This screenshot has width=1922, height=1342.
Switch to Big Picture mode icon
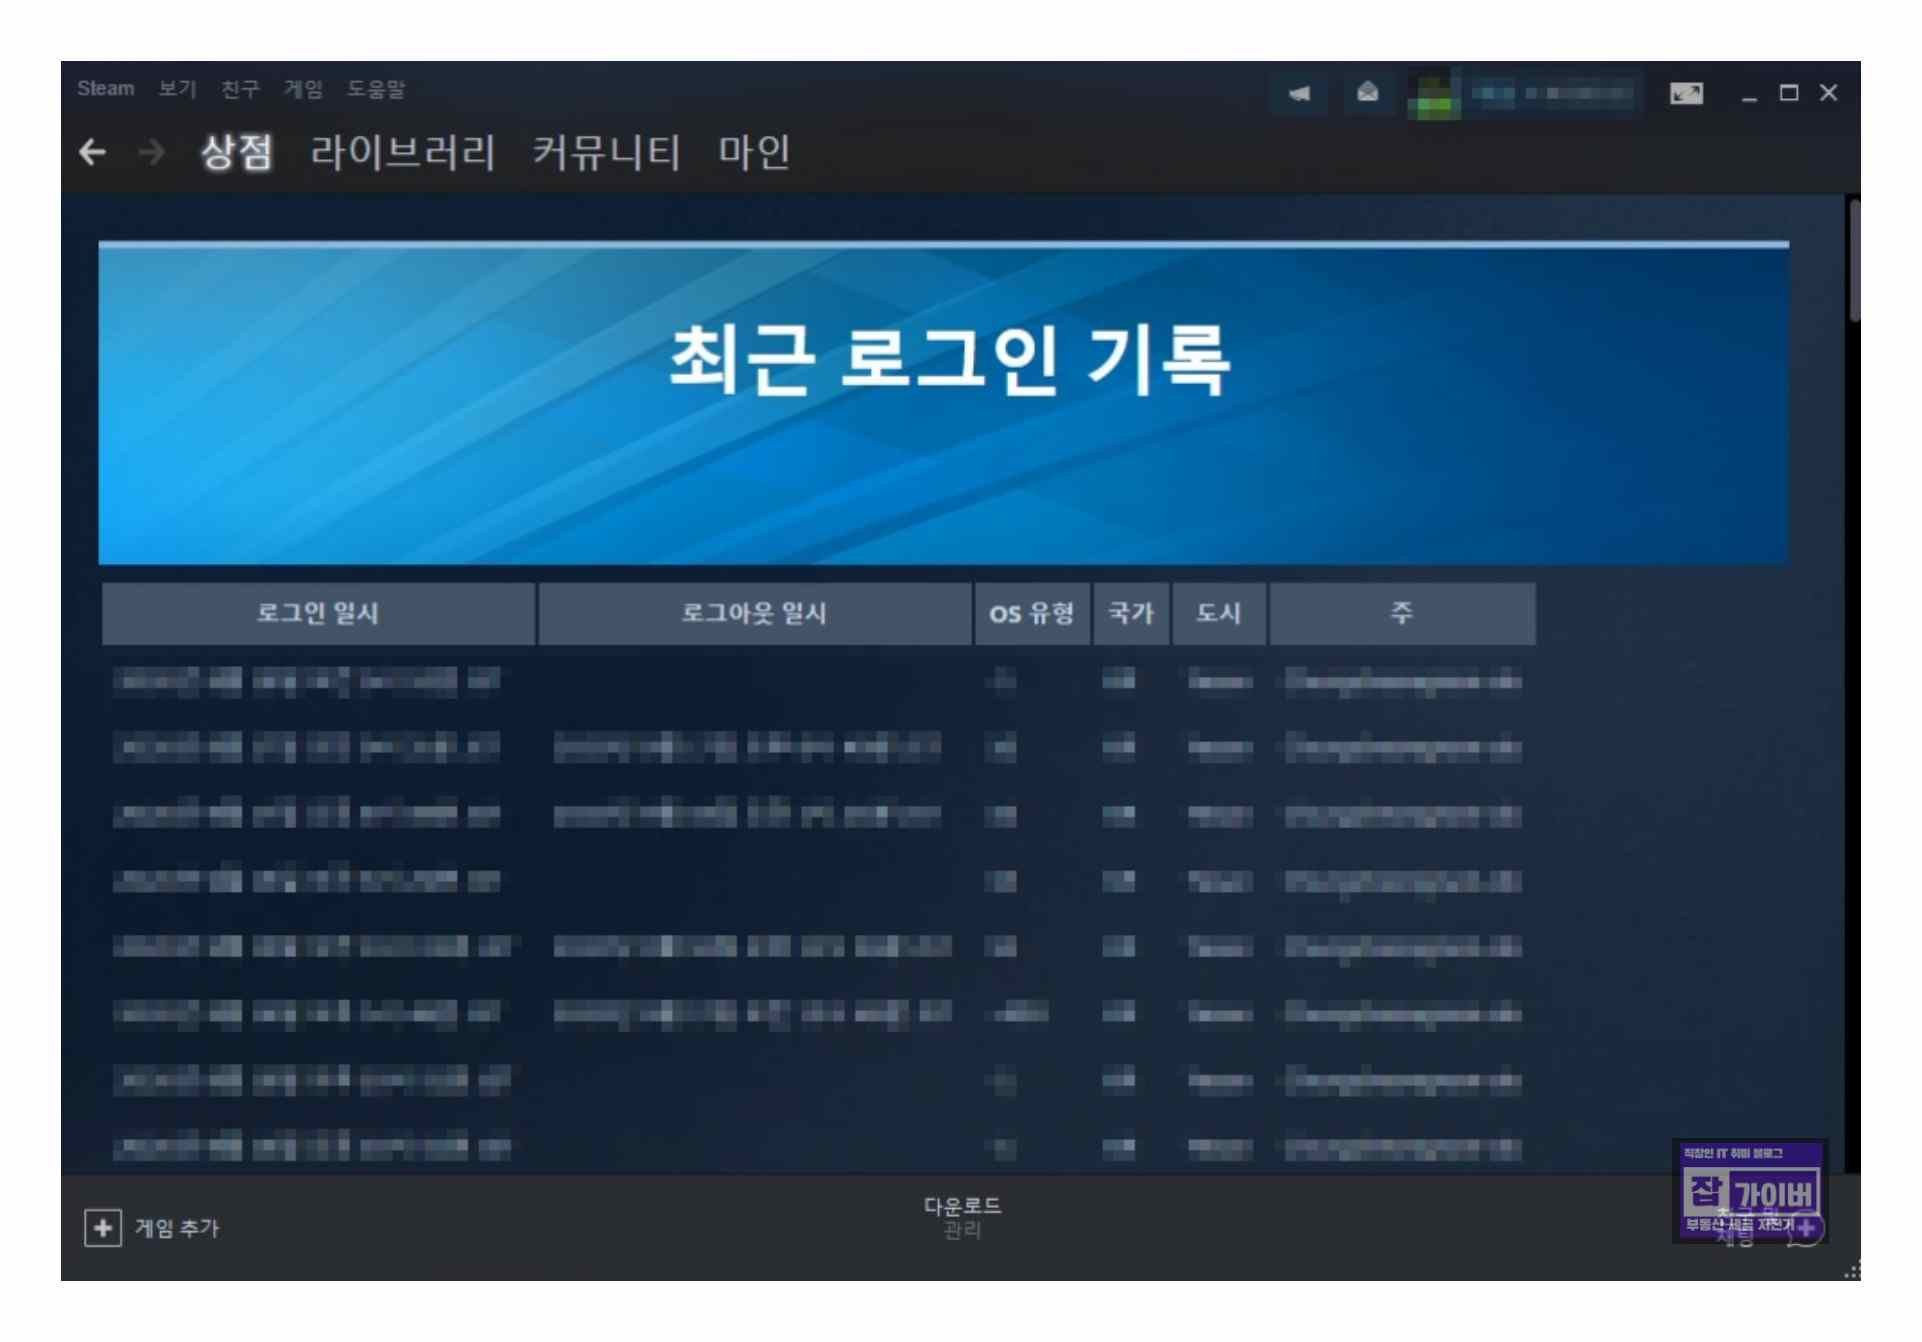tap(1686, 94)
